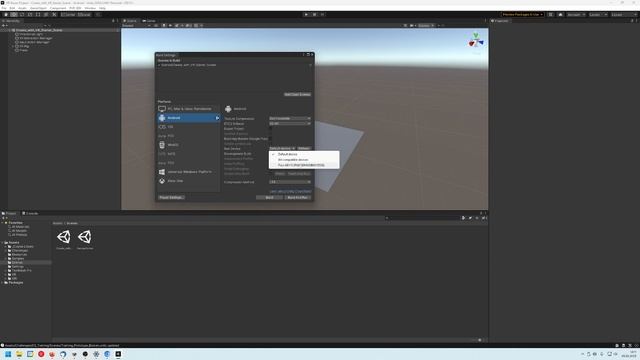Viewport: 640px width, 360px height.
Task: Open the Shaded draw mode dropdown
Action: [x=137, y=26]
